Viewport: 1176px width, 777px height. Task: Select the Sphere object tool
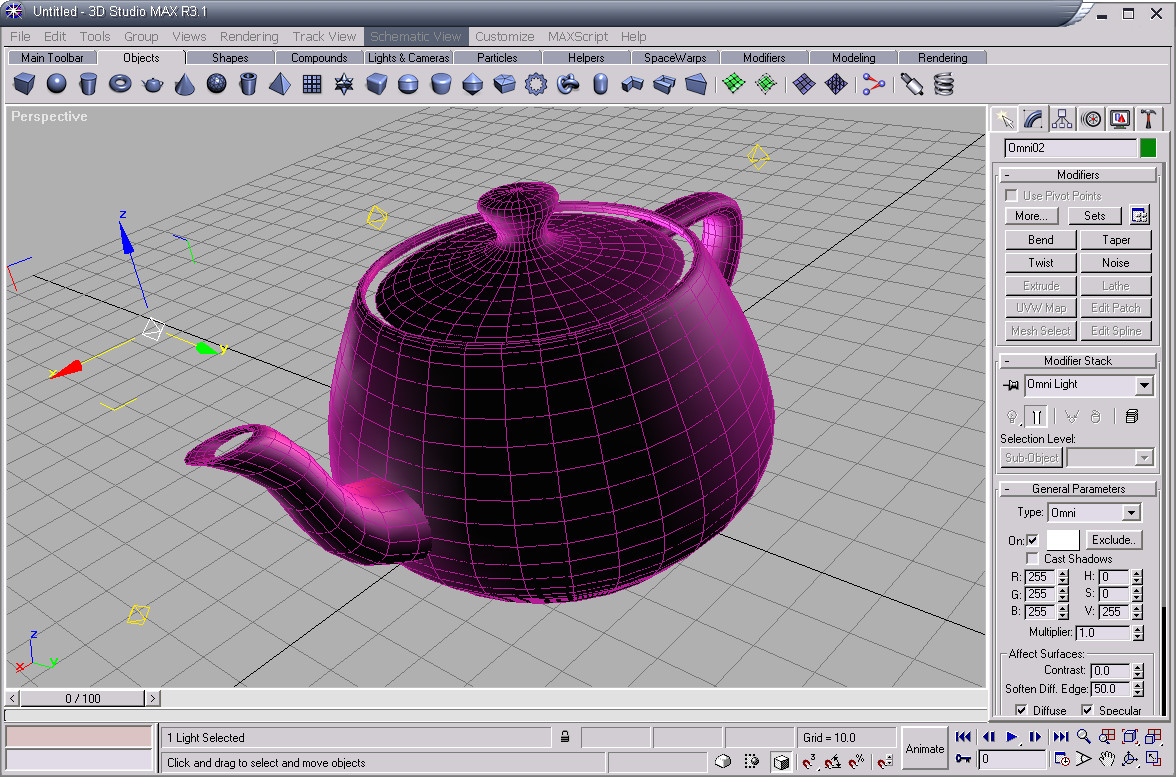tap(56, 84)
